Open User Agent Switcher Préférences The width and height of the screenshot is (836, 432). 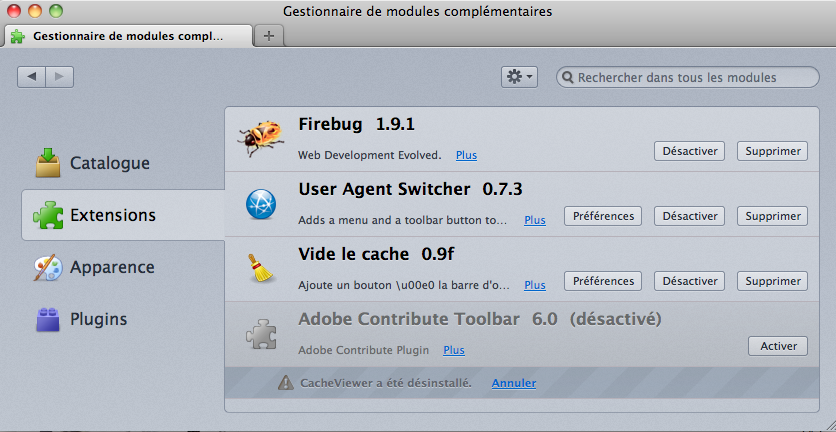tap(603, 216)
